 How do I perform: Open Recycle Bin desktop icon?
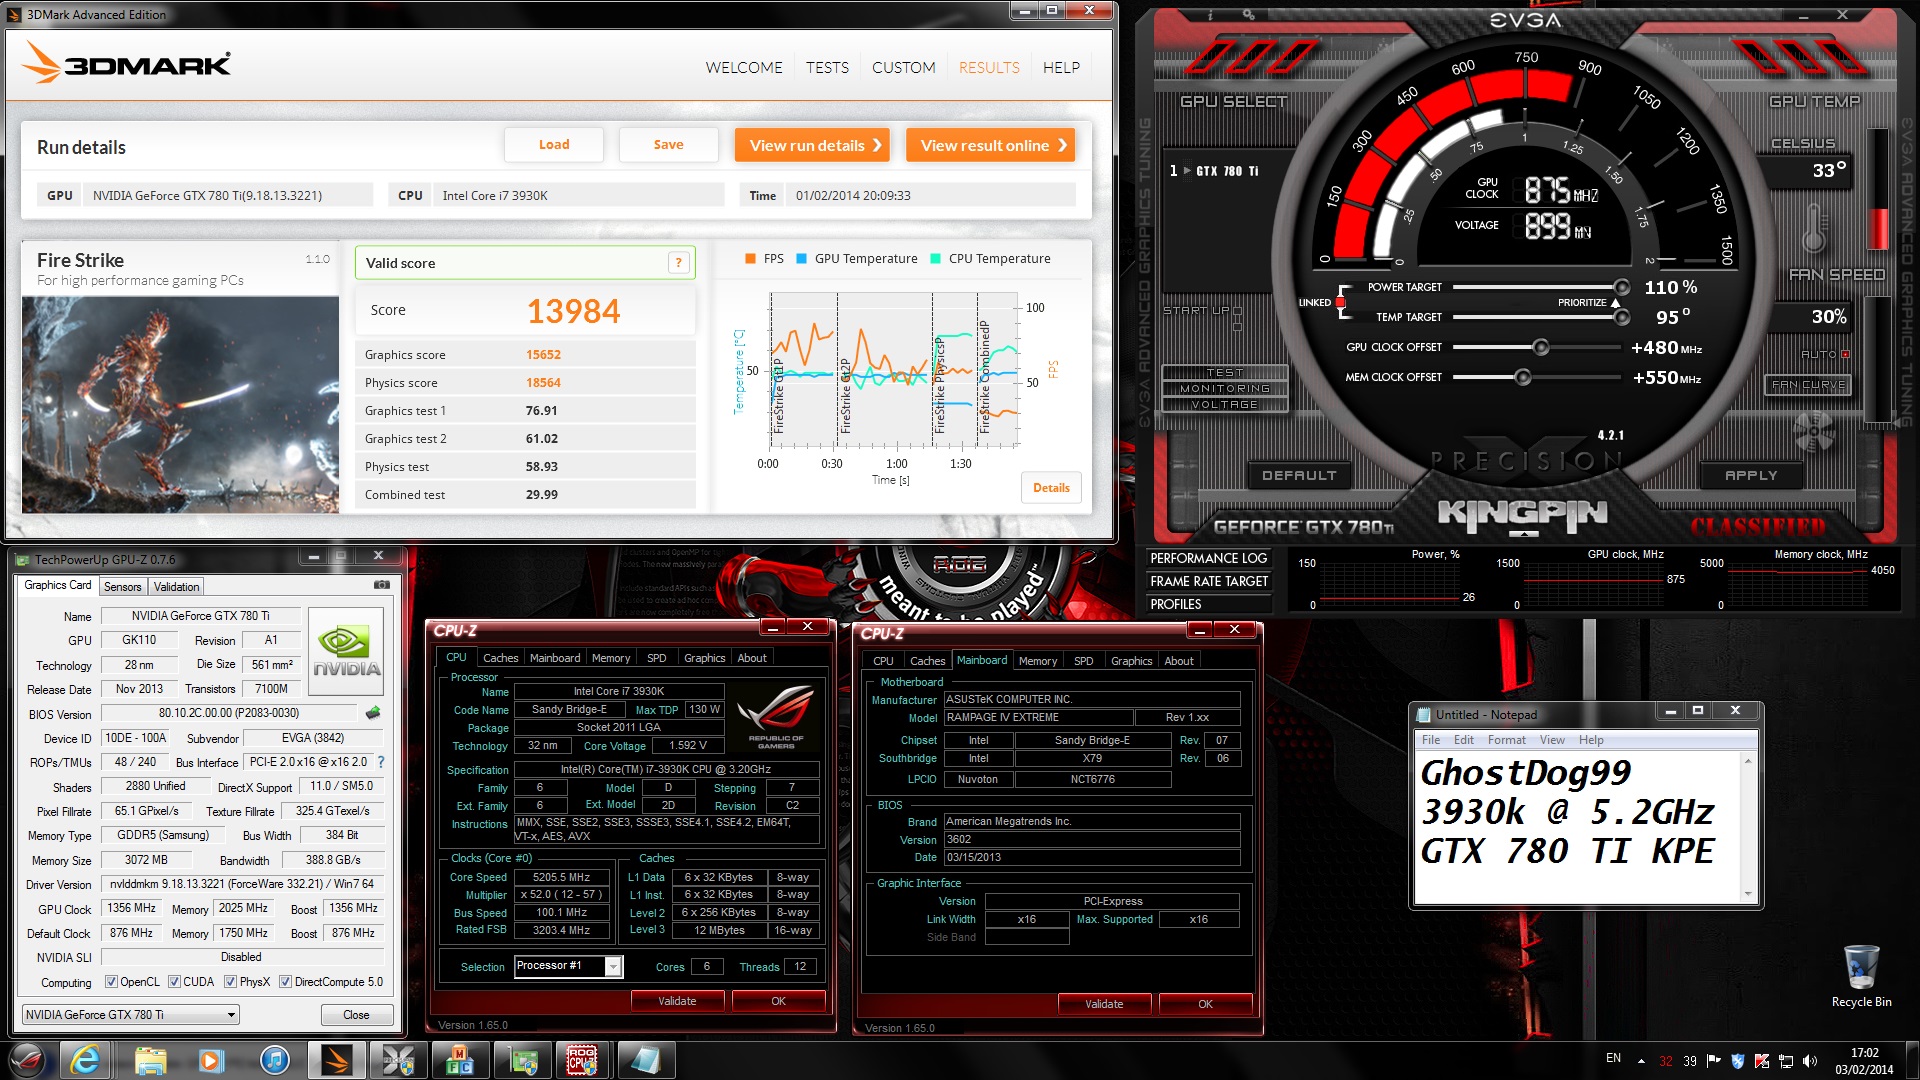1861,976
